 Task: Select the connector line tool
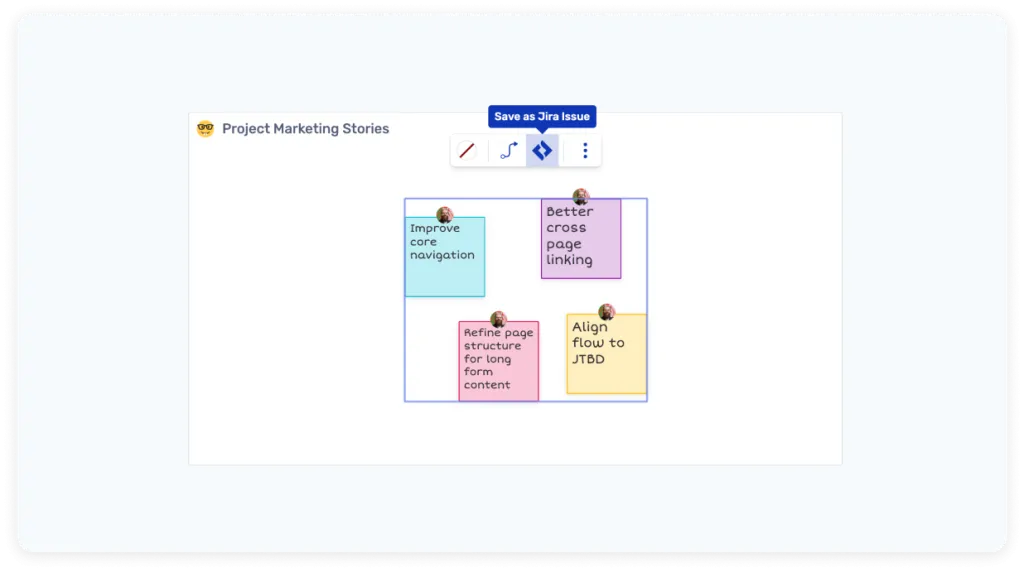(x=509, y=151)
